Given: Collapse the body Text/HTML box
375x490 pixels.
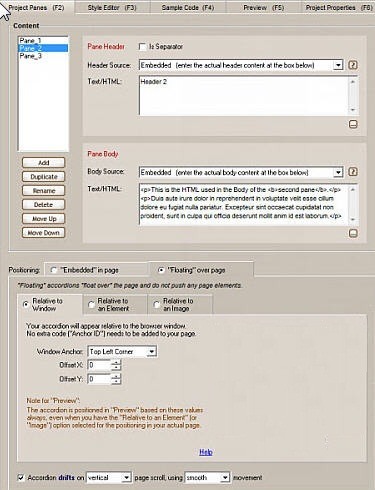Looking at the screenshot, I should (353, 233).
